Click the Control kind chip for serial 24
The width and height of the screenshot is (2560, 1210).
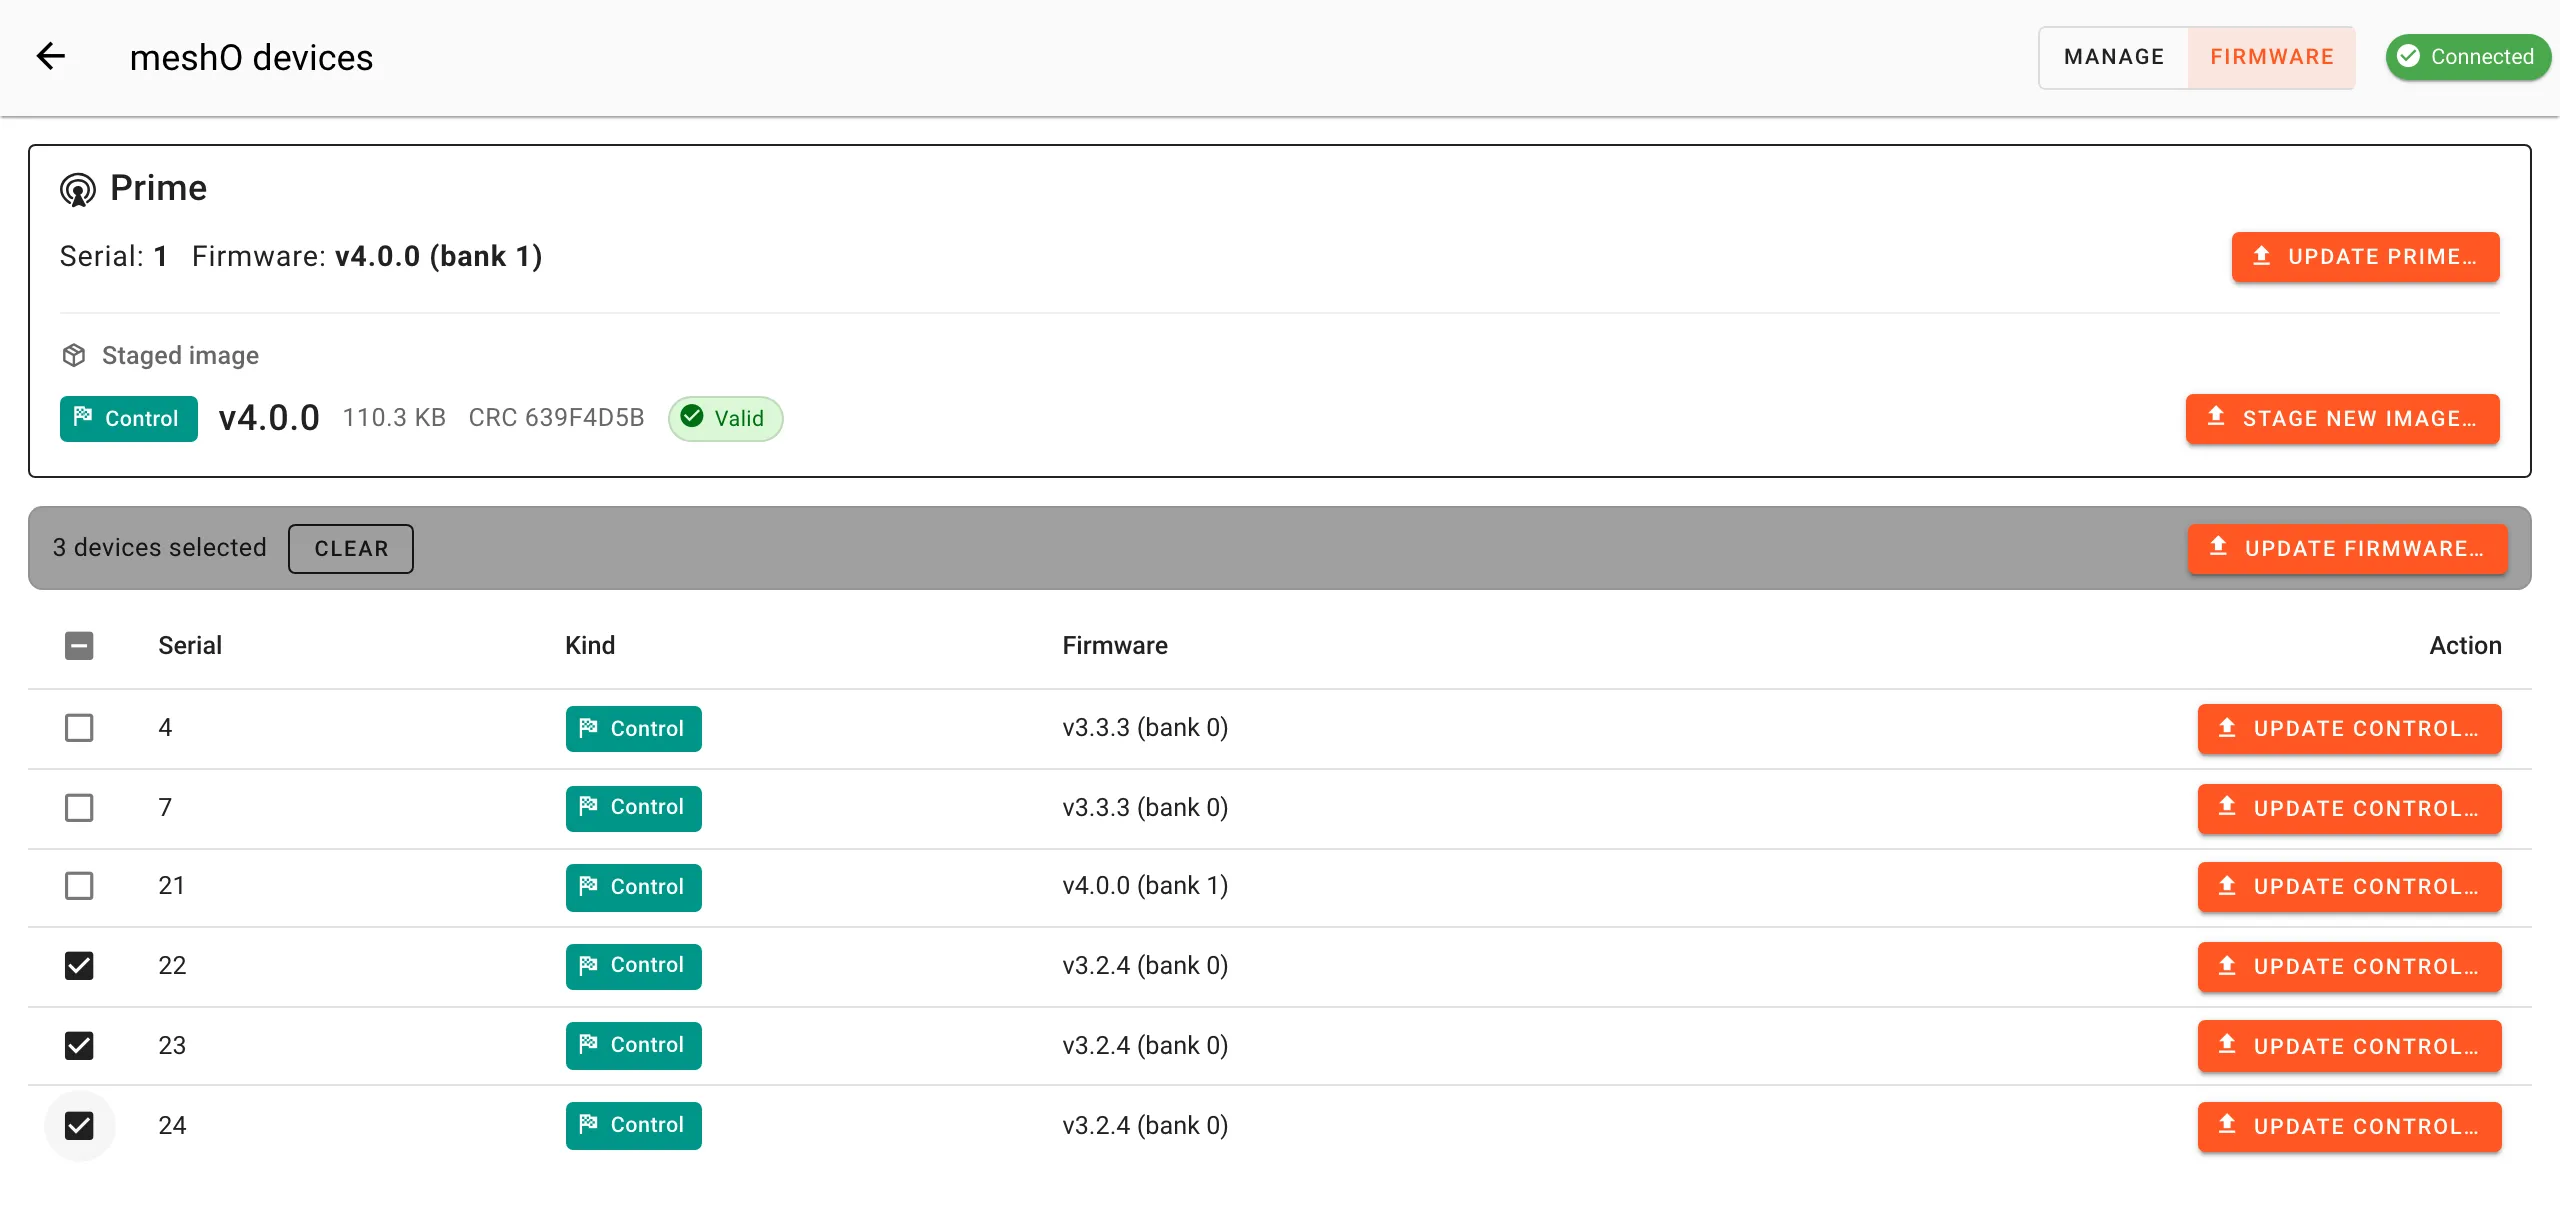634,1125
